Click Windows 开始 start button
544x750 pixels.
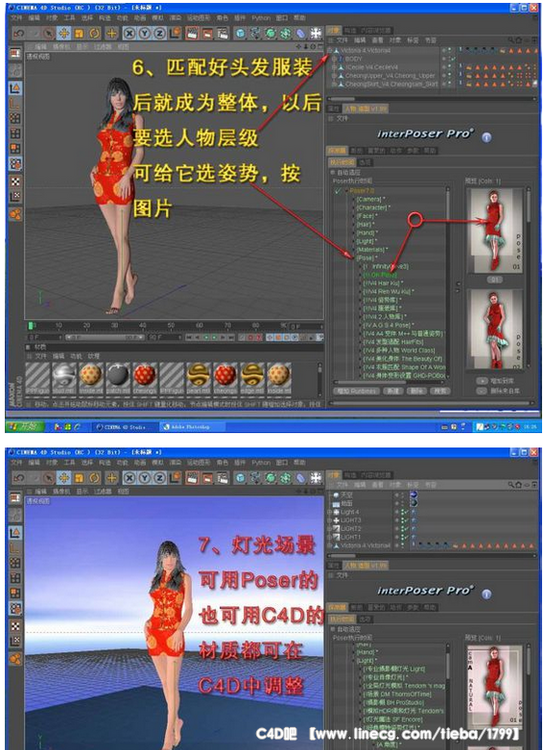tap(22, 426)
